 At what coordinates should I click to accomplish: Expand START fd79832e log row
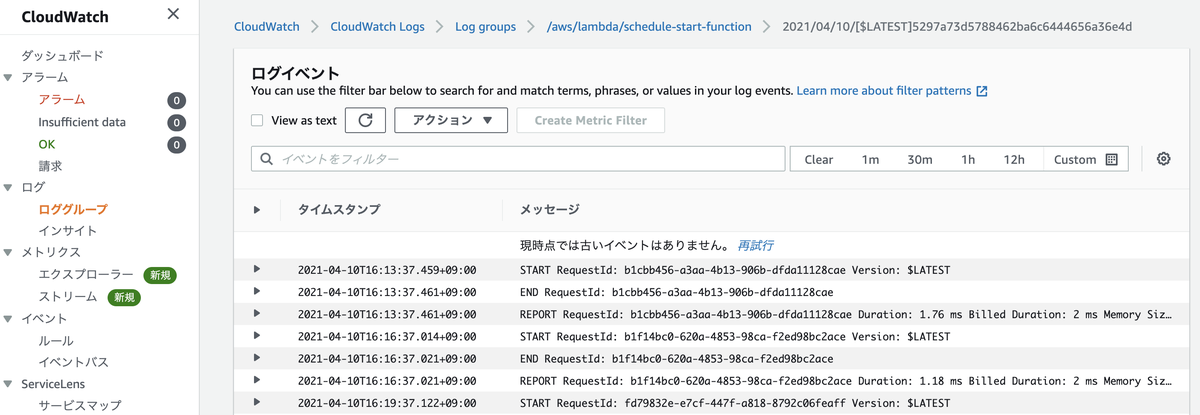click(257, 402)
